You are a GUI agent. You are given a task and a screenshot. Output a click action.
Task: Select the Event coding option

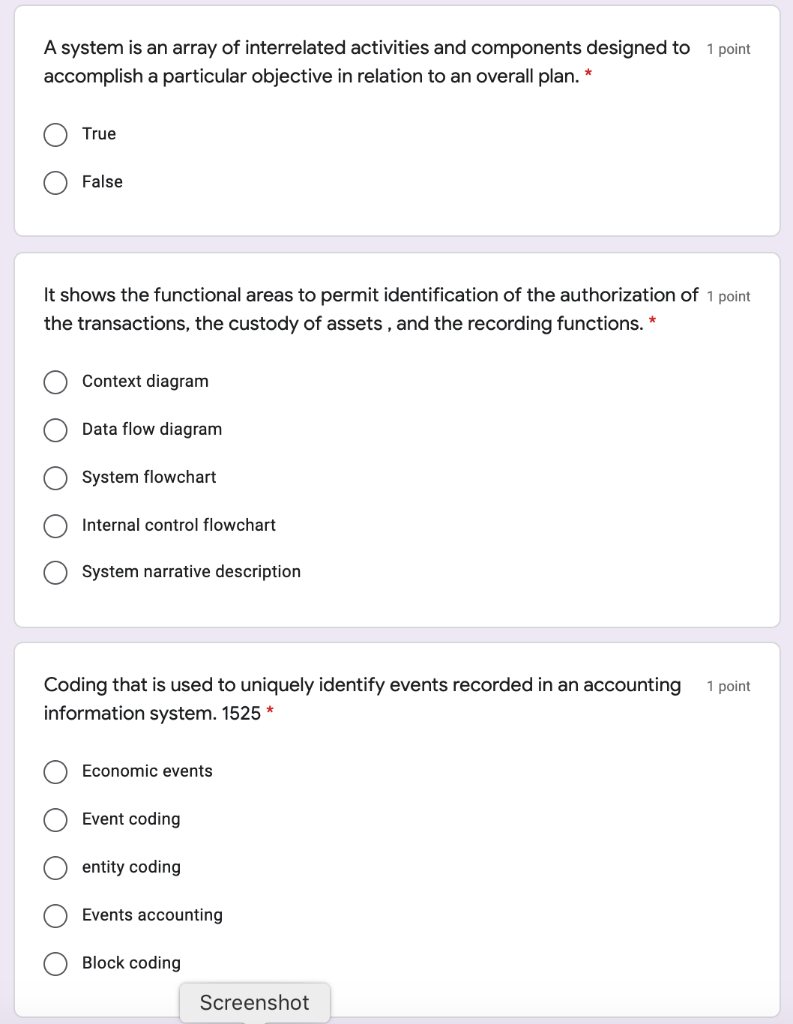point(56,819)
